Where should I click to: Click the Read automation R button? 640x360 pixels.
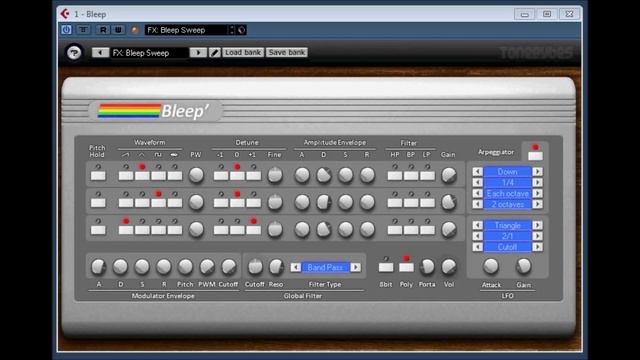click(x=103, y=30)
